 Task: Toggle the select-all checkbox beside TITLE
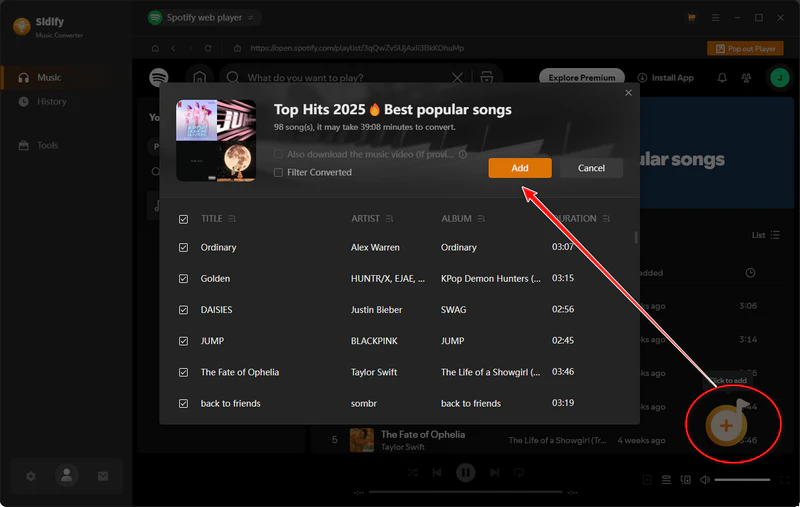[183, 219]
